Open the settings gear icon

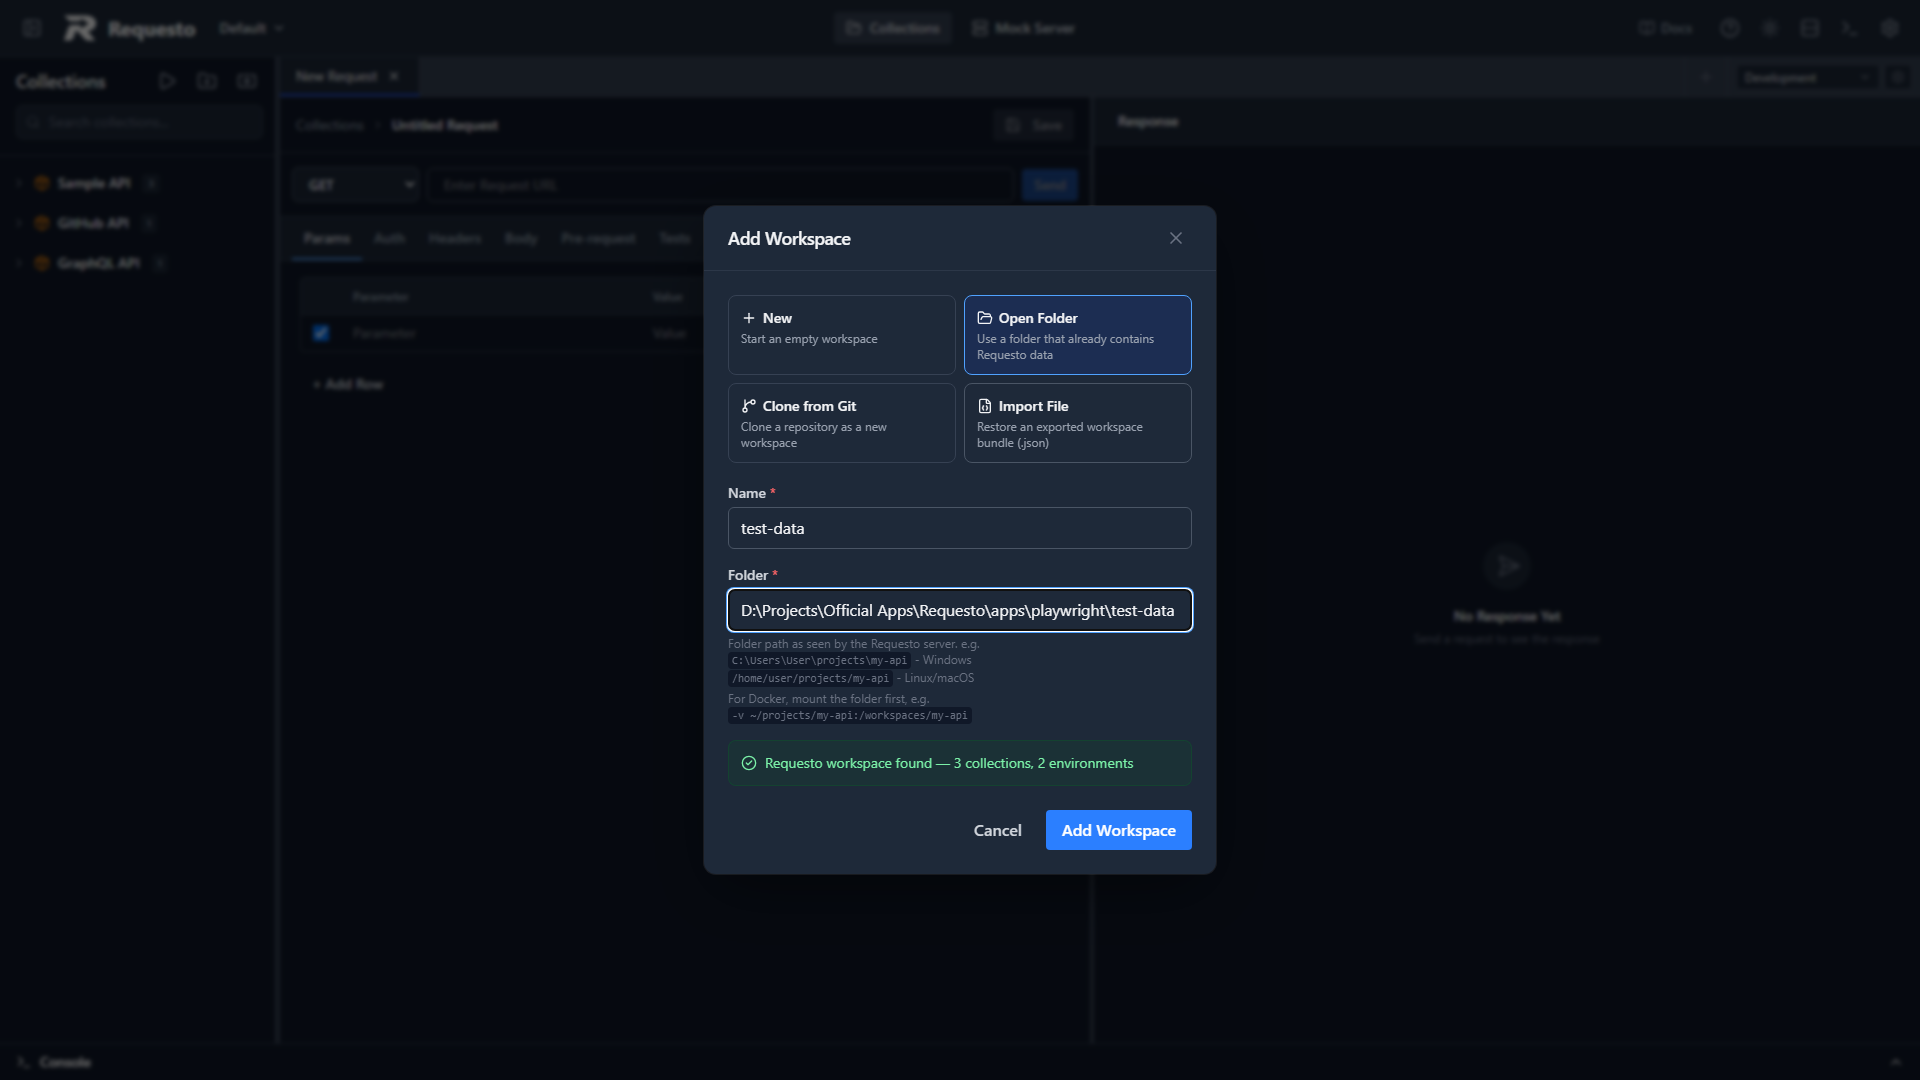click(1890, 28)
